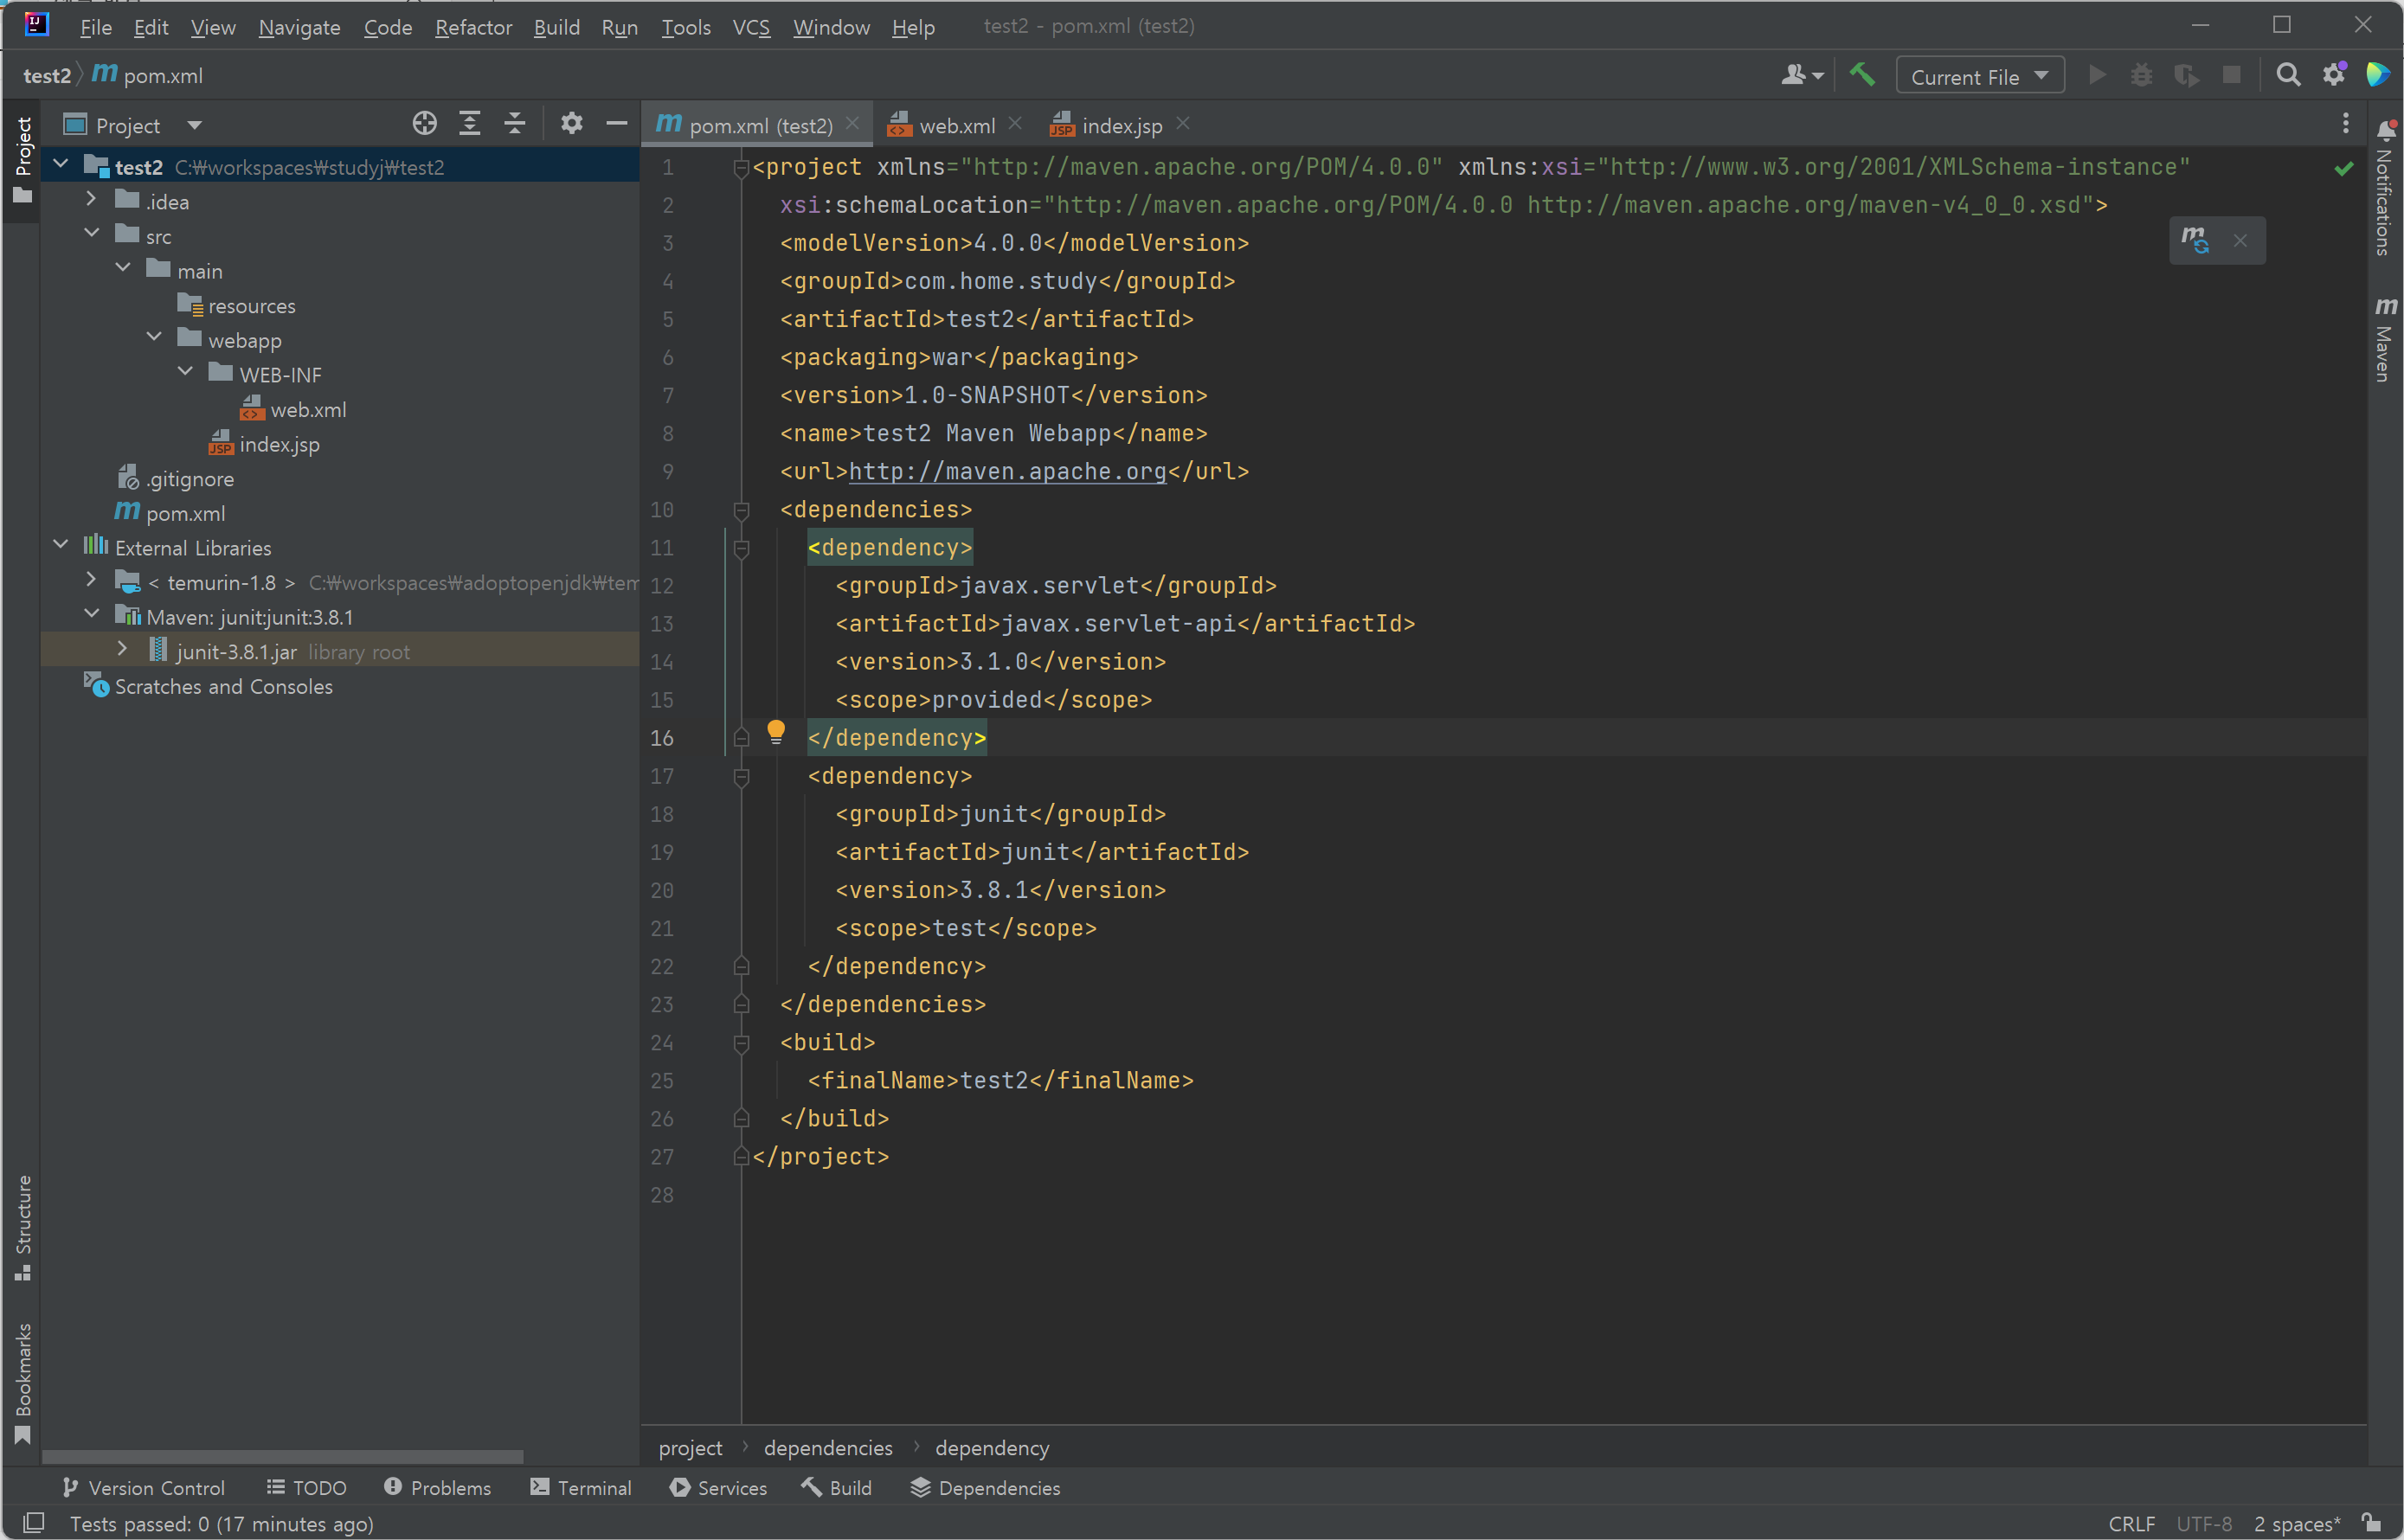Switch to the web.xml editor tab
The width and height of the screenshot is (2404, 1540).
[956, 126]
